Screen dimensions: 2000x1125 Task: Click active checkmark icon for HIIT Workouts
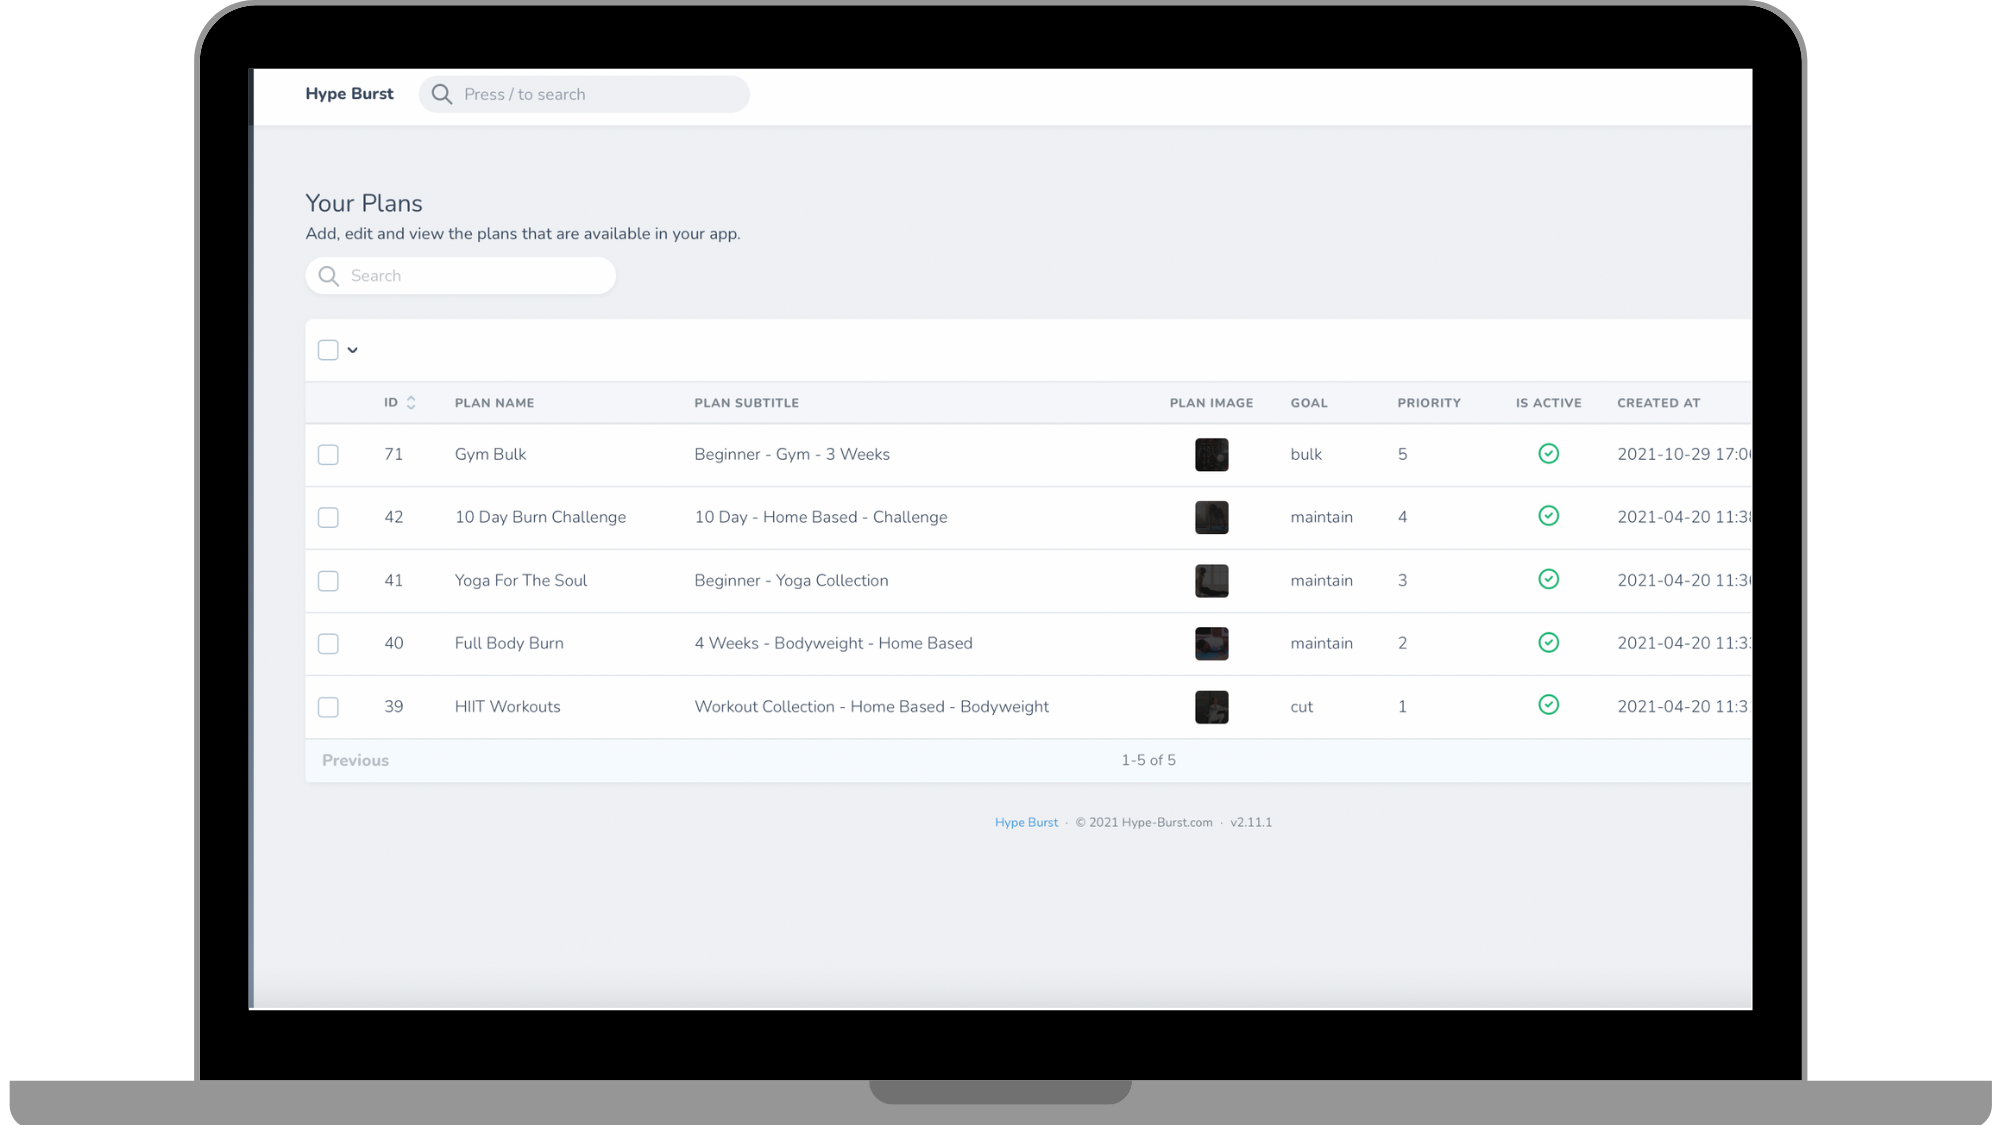(x=1548, y=706)
